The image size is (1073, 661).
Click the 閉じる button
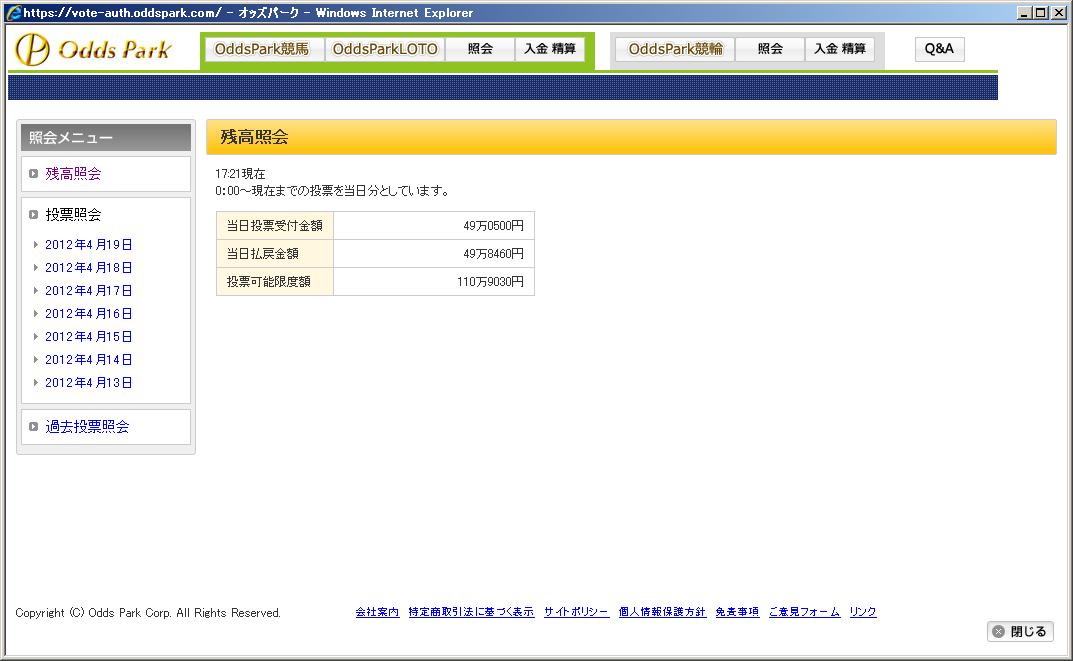(1020, 632)
